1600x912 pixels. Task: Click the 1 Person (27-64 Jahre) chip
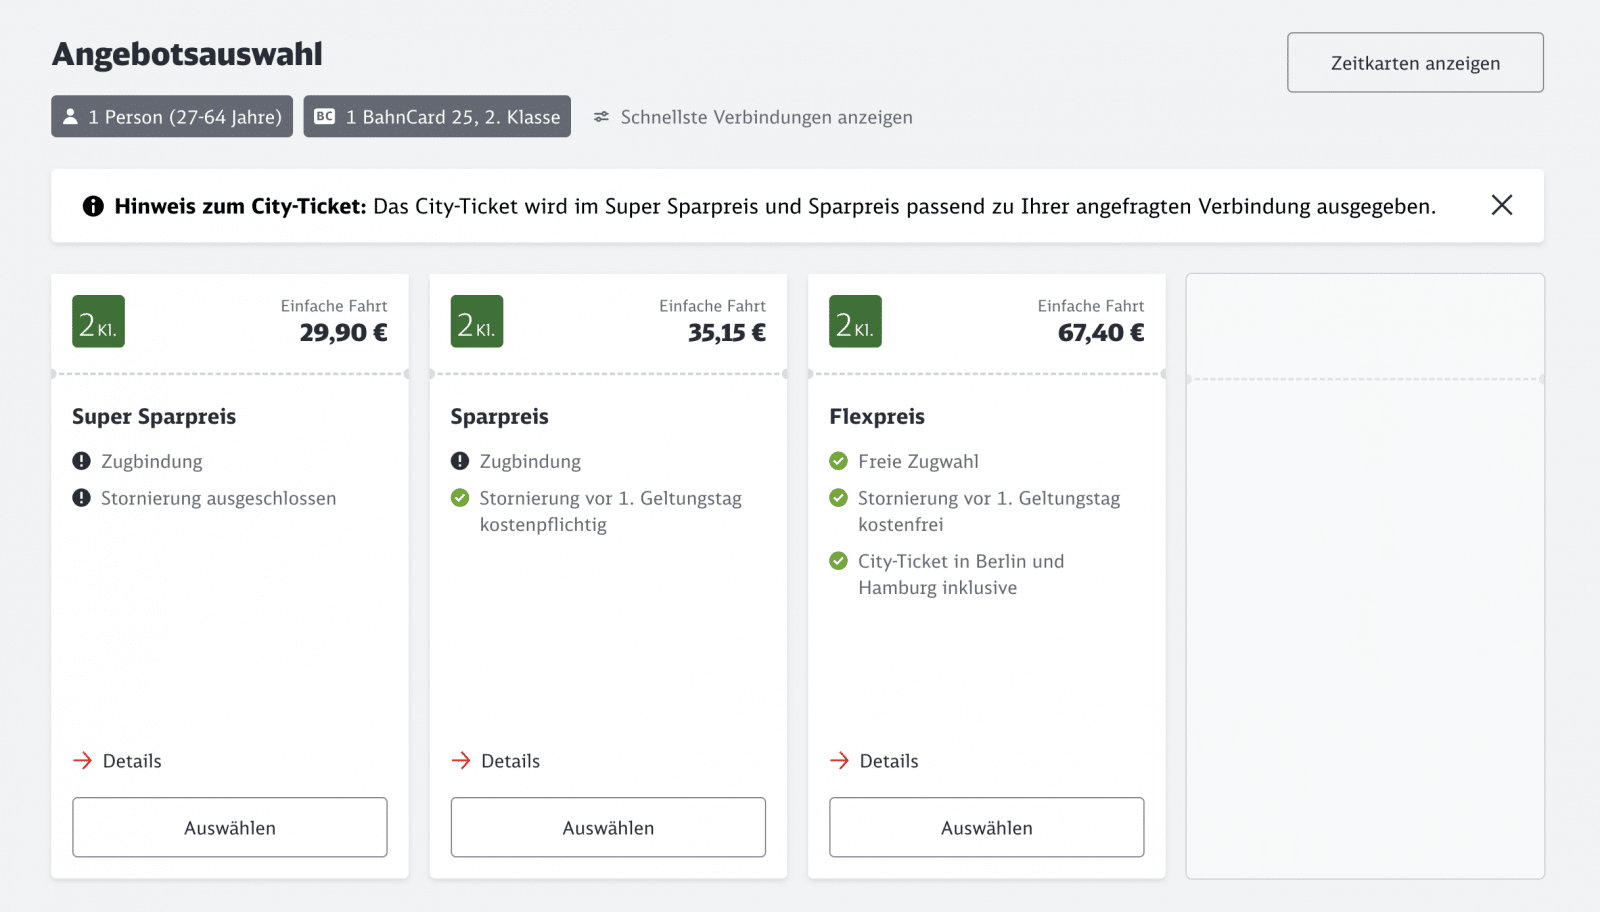(x=171, y=116)
